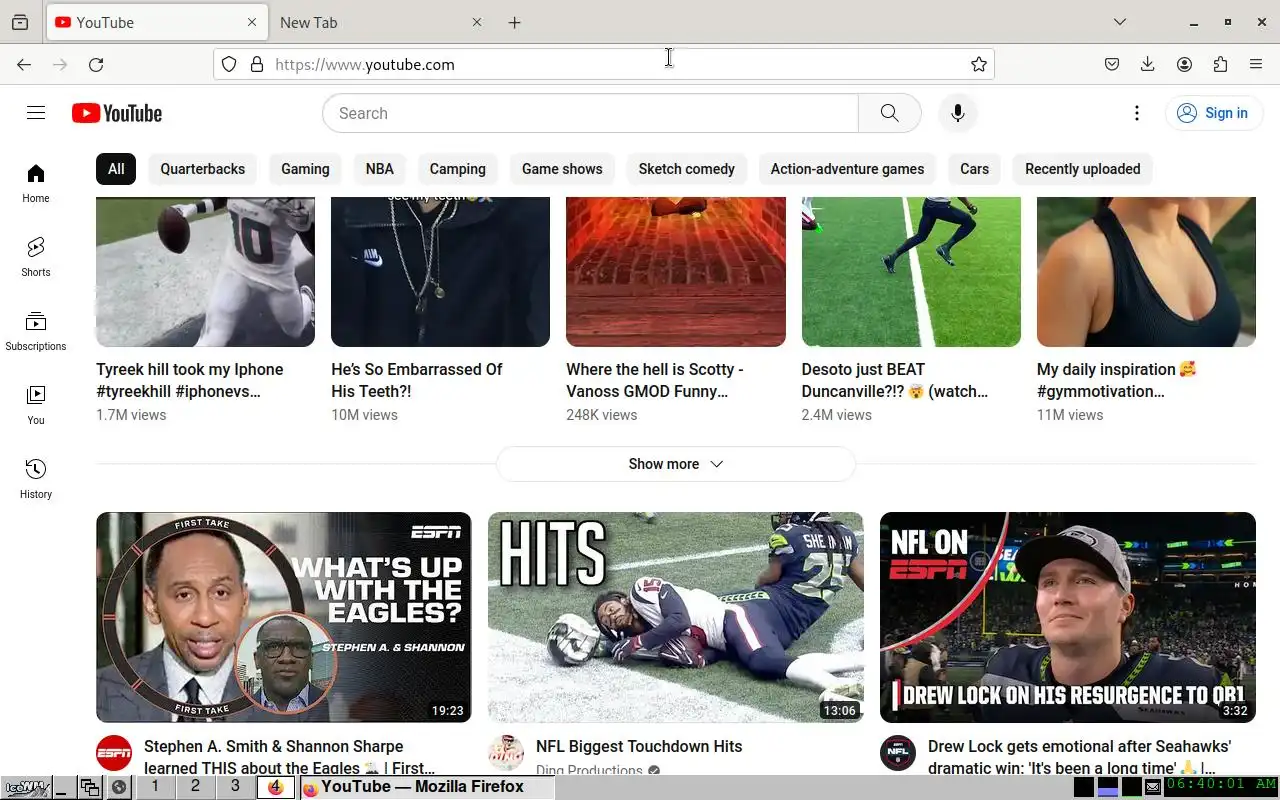
Task: Open the tracking protection shield icon
Action: click(229, 64)
